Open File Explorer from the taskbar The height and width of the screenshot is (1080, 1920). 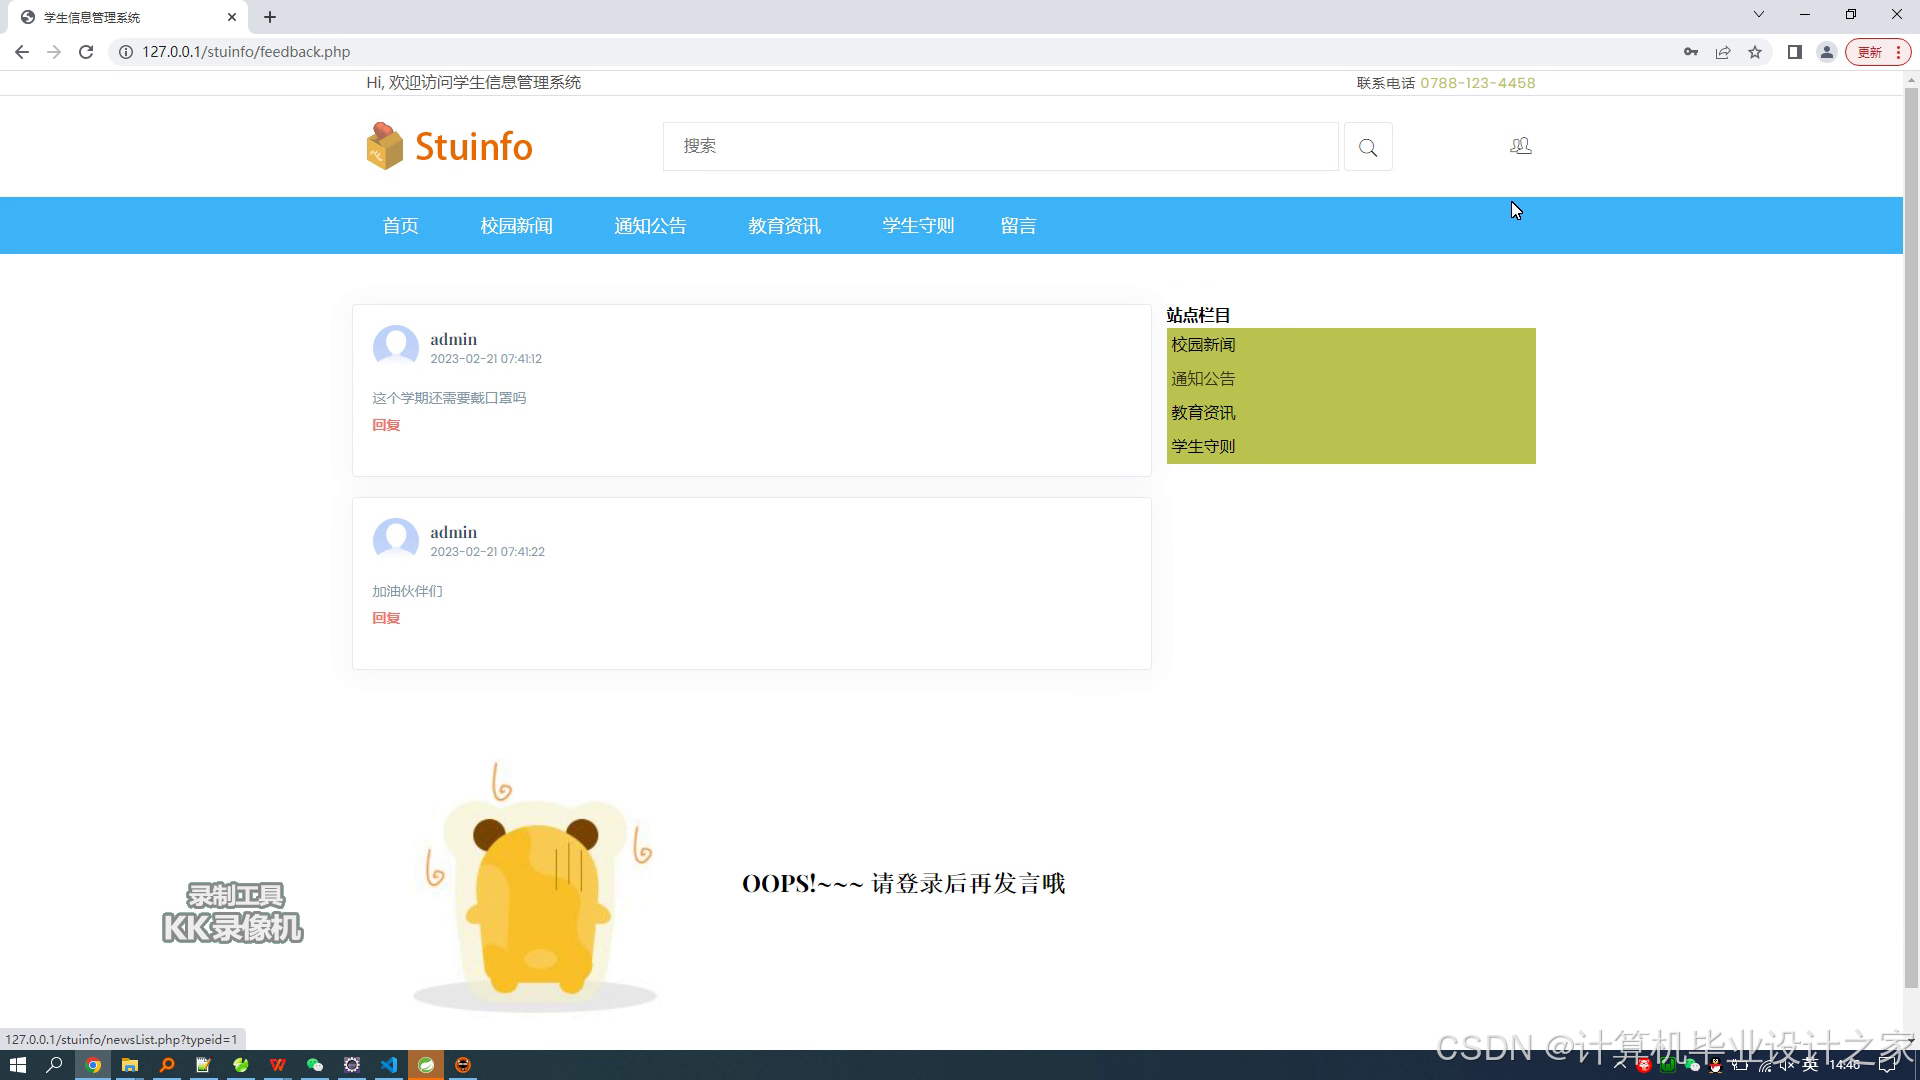click(130, 1065)
